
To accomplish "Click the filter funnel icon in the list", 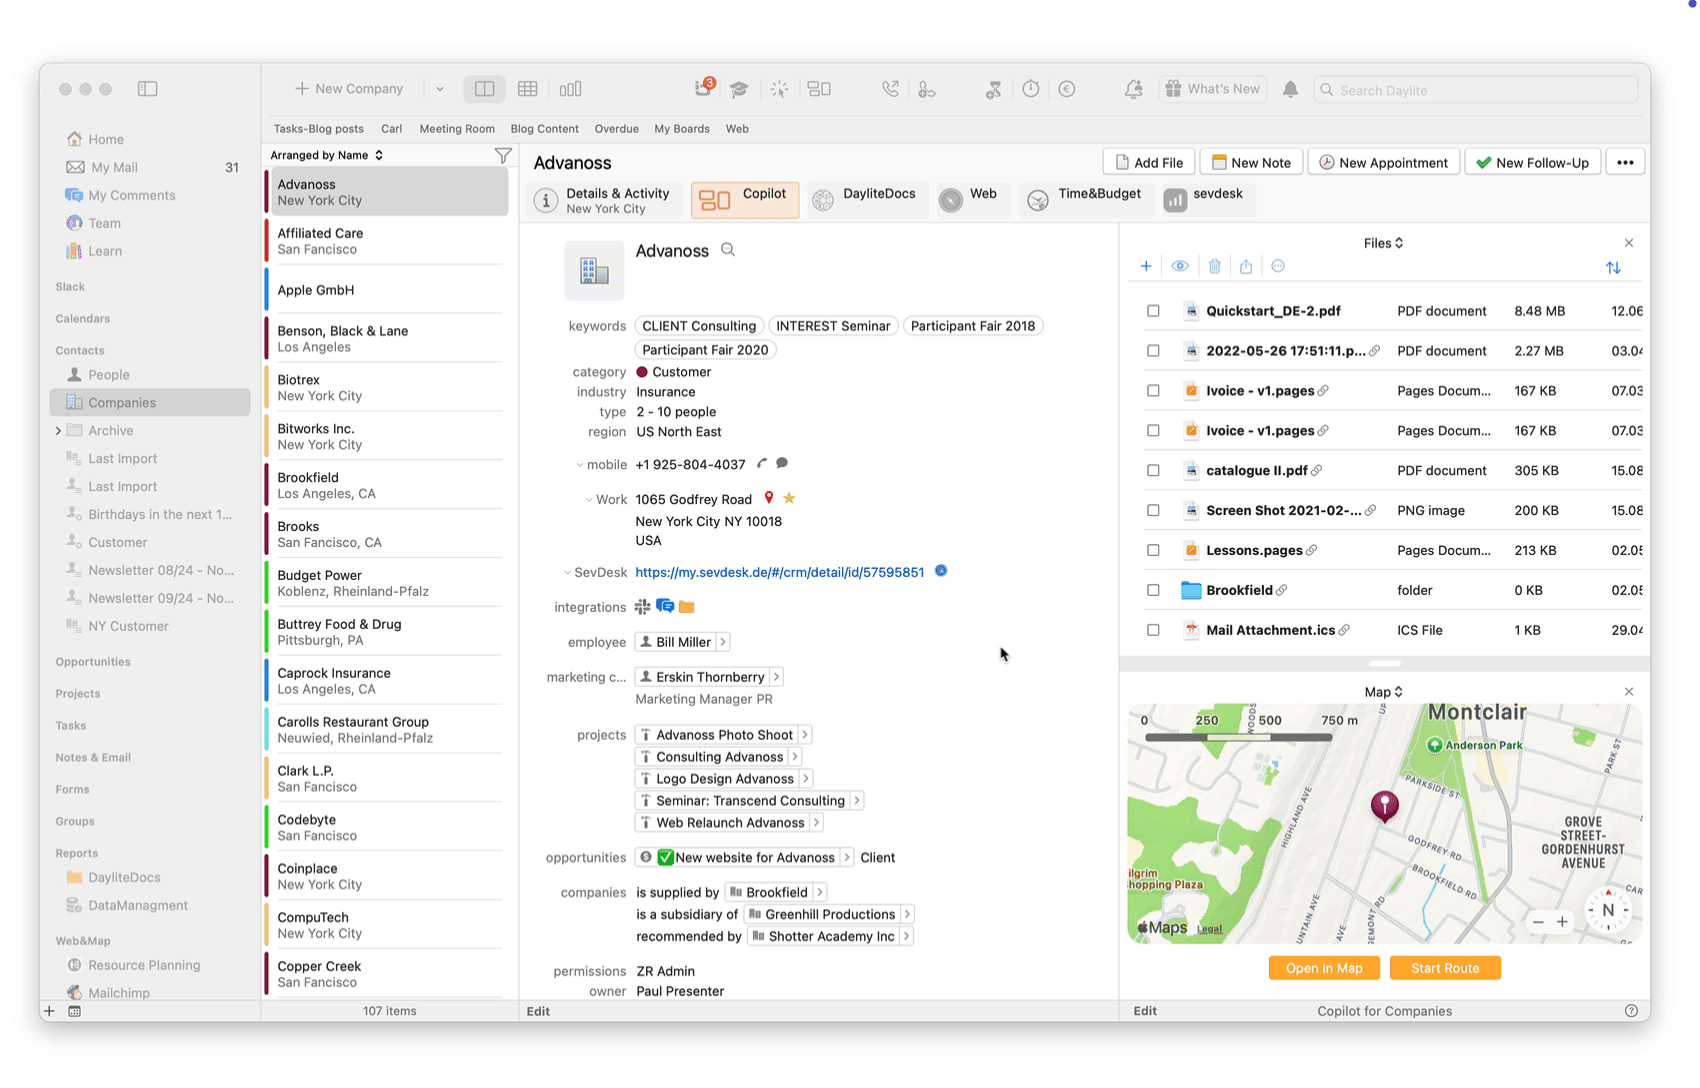I will click(x=503, y=155).
